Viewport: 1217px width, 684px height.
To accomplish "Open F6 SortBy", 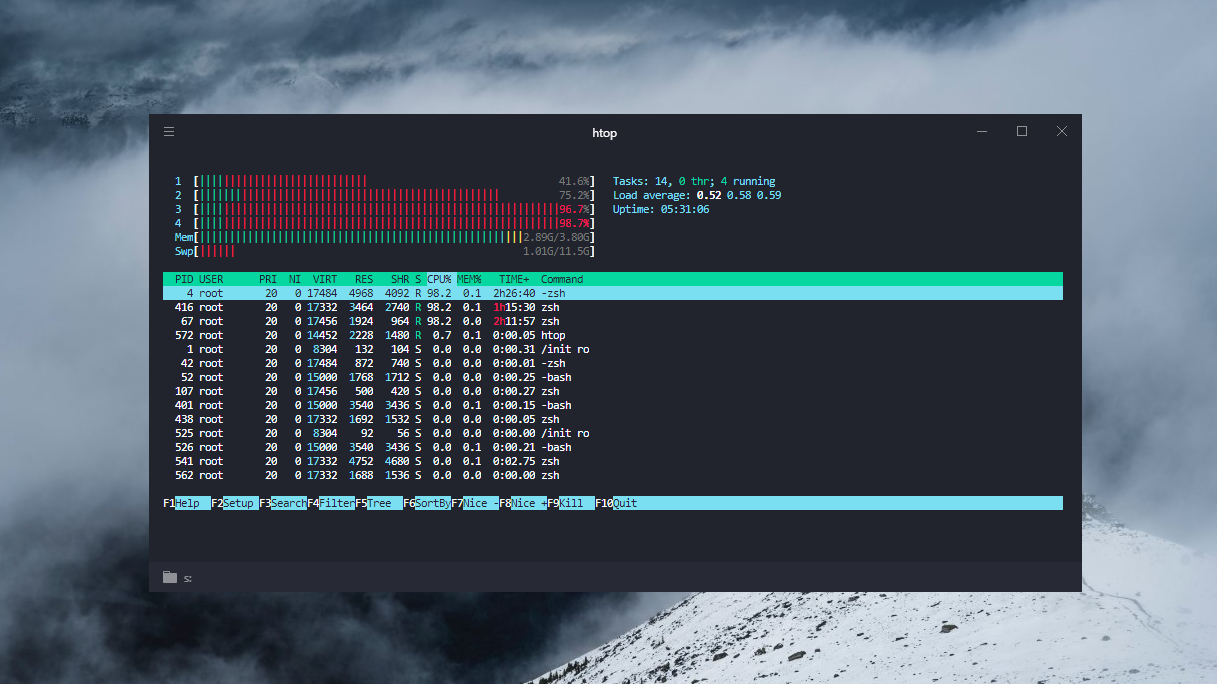I will tap(427, 503).
